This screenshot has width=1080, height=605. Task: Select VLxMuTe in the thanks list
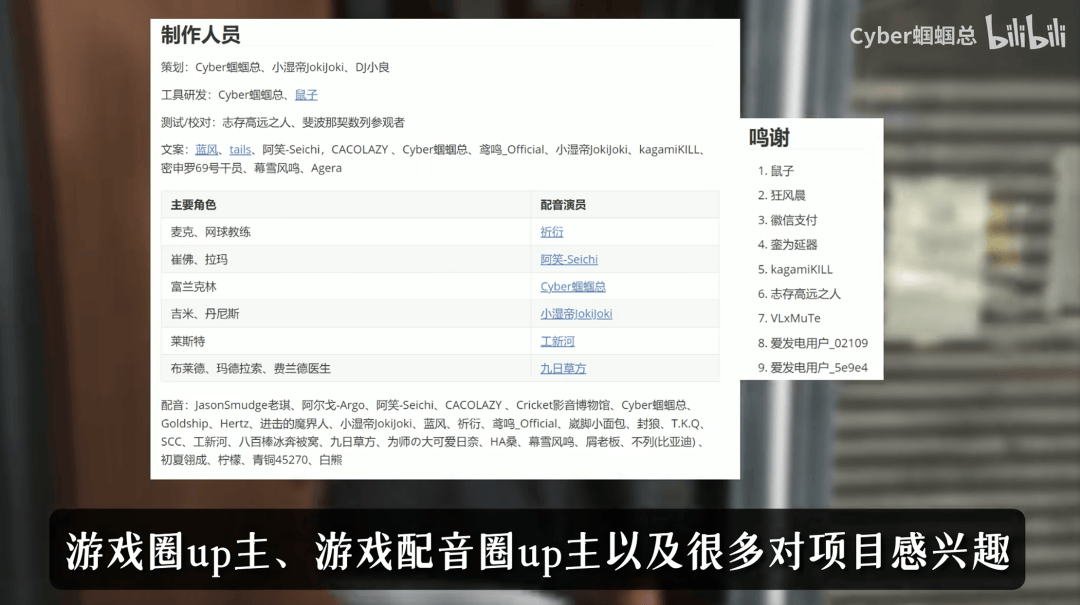[x=795, y=318]
